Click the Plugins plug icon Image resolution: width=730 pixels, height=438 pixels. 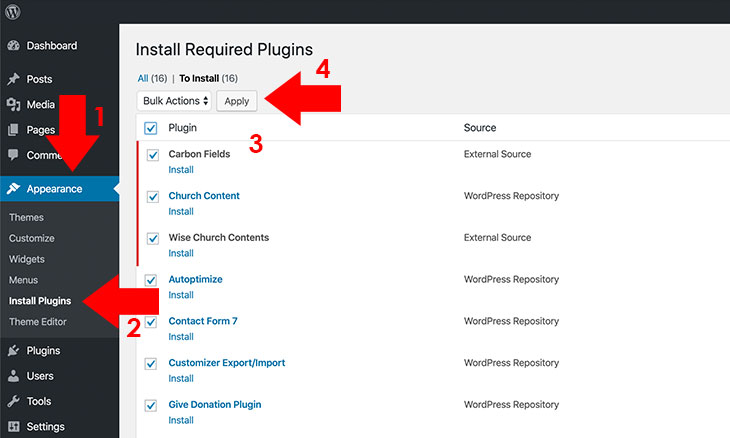coord(14,350)
